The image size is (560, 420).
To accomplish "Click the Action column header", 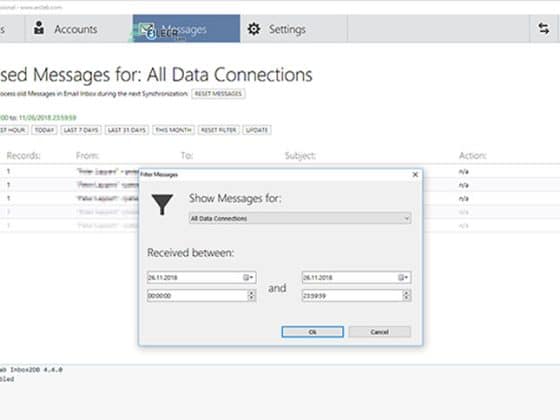I will coord(472,156).
